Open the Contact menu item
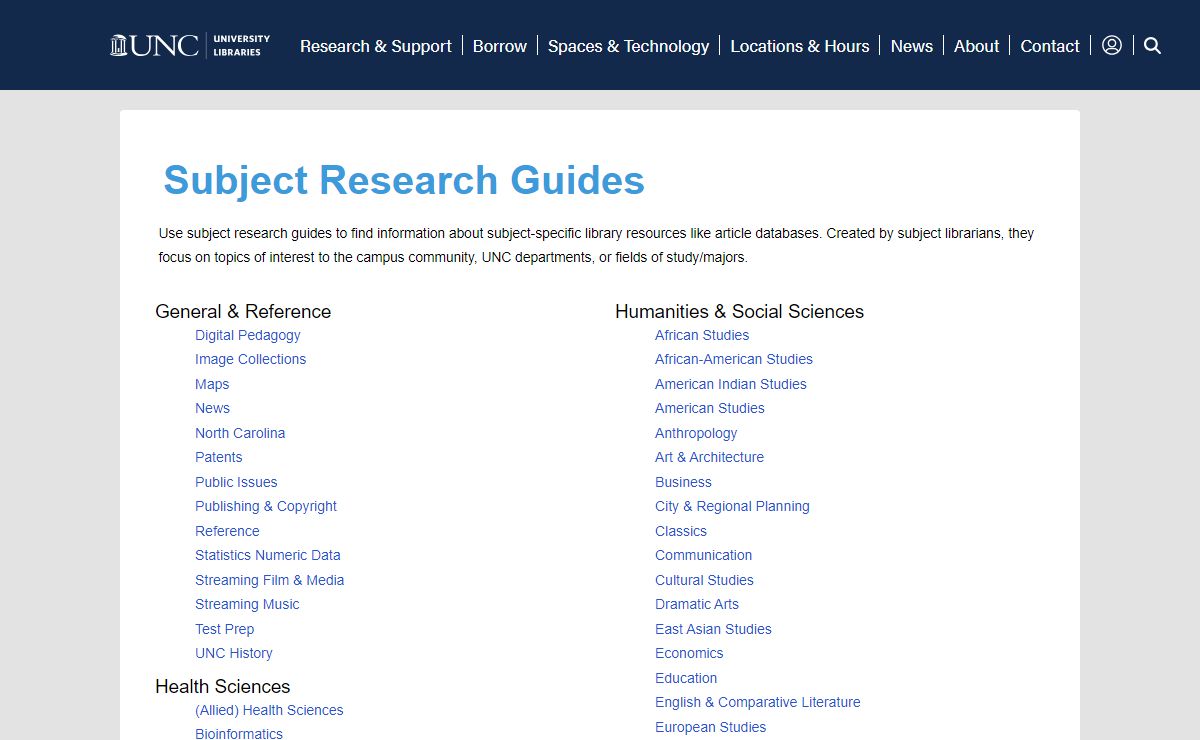Screen dimensions: 1200x740 [1050, 46]
